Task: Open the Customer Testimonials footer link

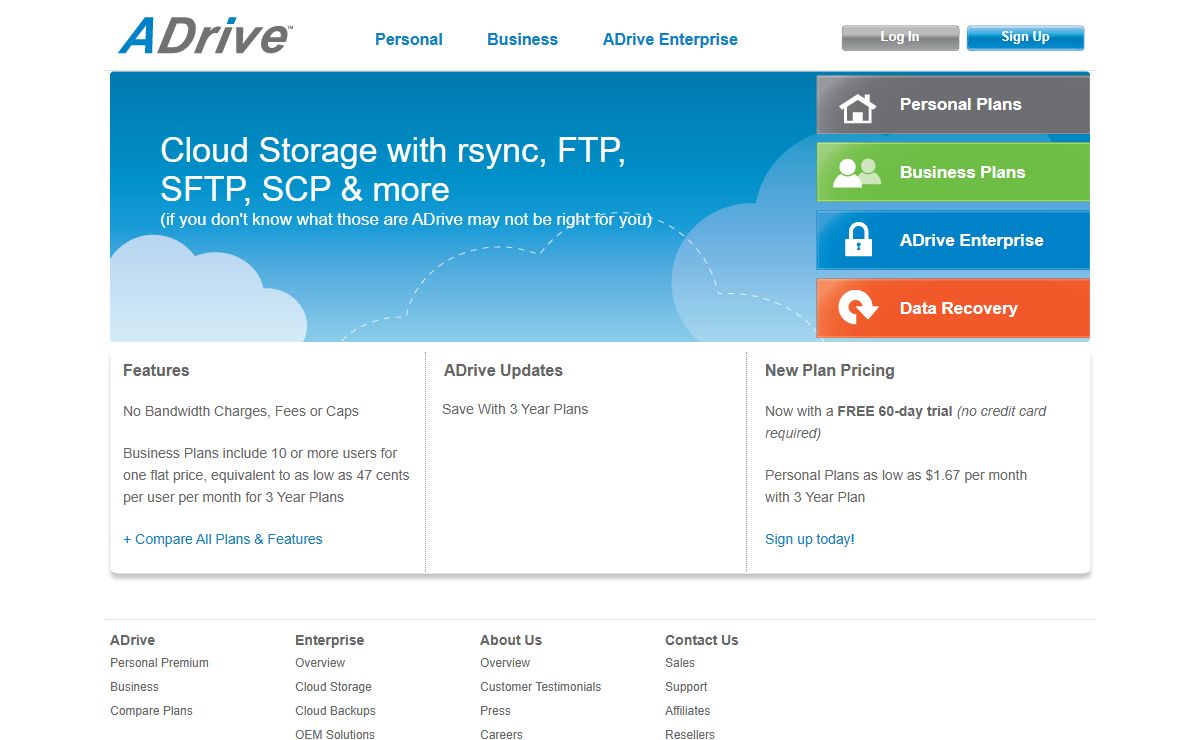Action: pyautogui.click(x=541, y=687)
